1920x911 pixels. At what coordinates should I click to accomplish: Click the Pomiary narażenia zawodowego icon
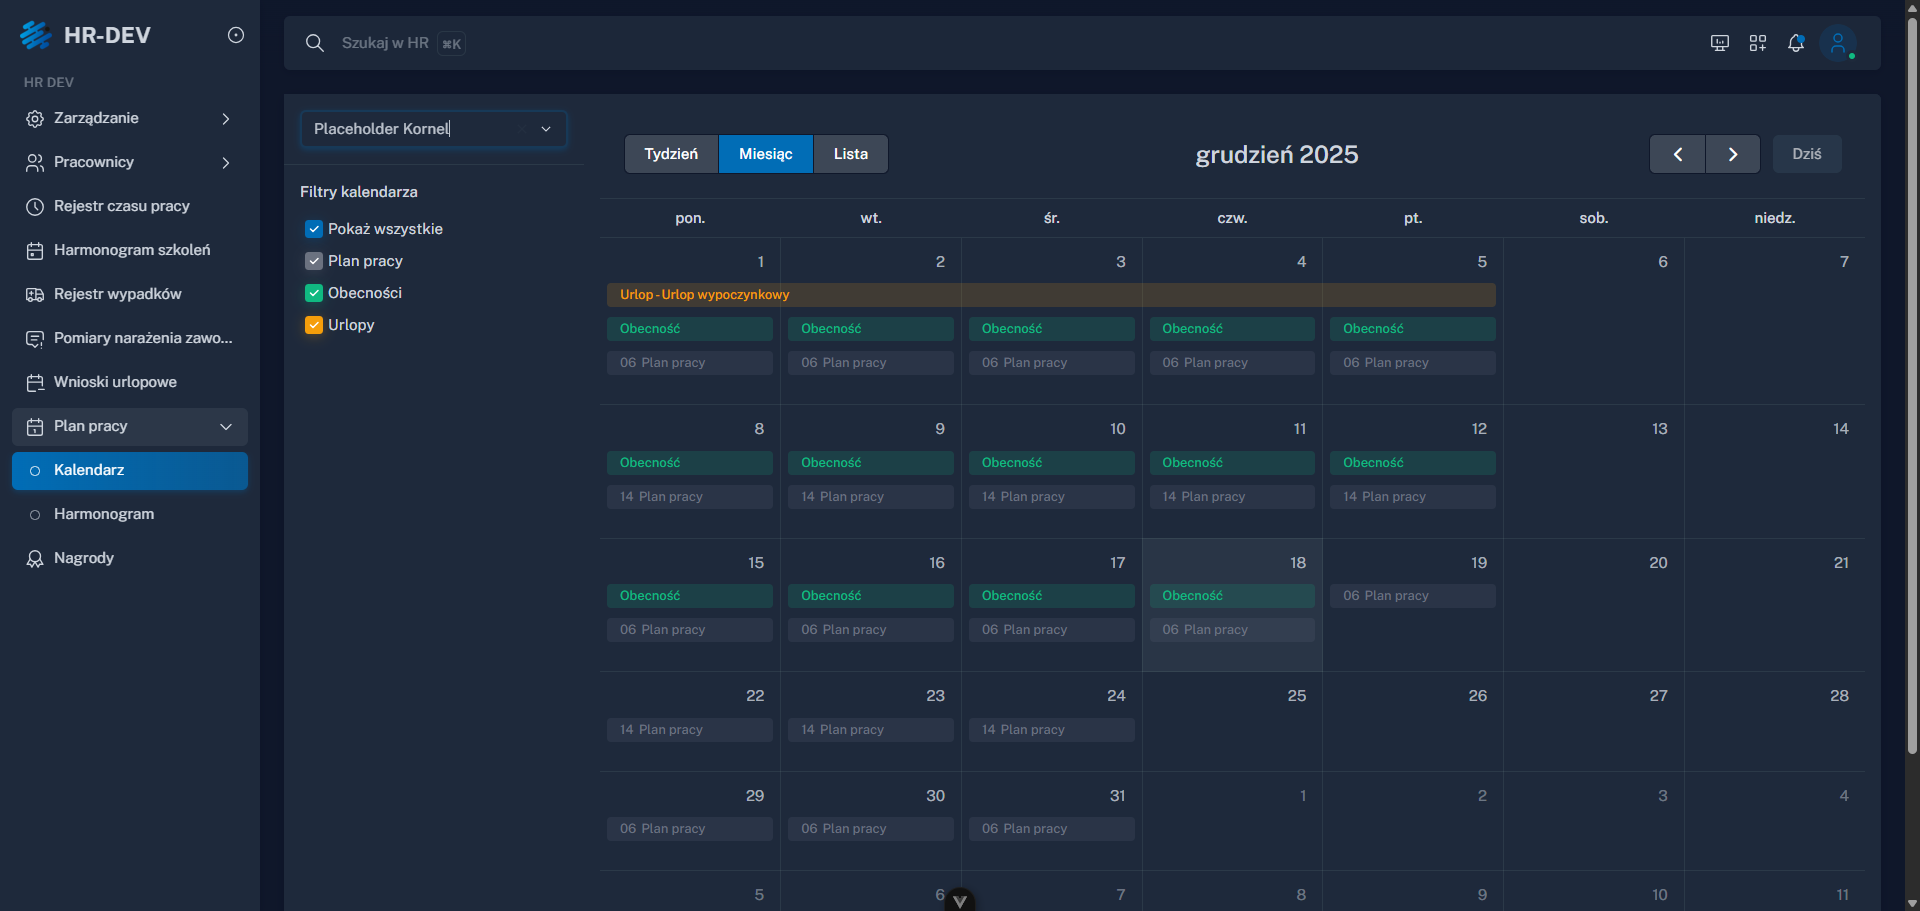36,338
